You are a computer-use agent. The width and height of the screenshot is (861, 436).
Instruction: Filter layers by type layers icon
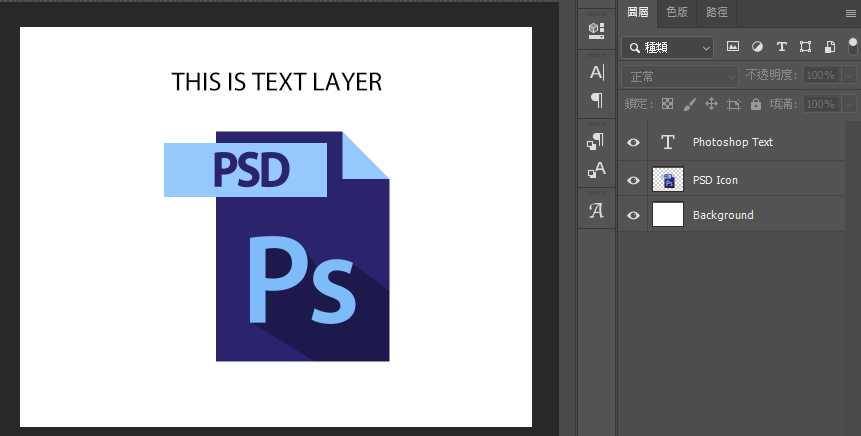[x=781, y=47]
